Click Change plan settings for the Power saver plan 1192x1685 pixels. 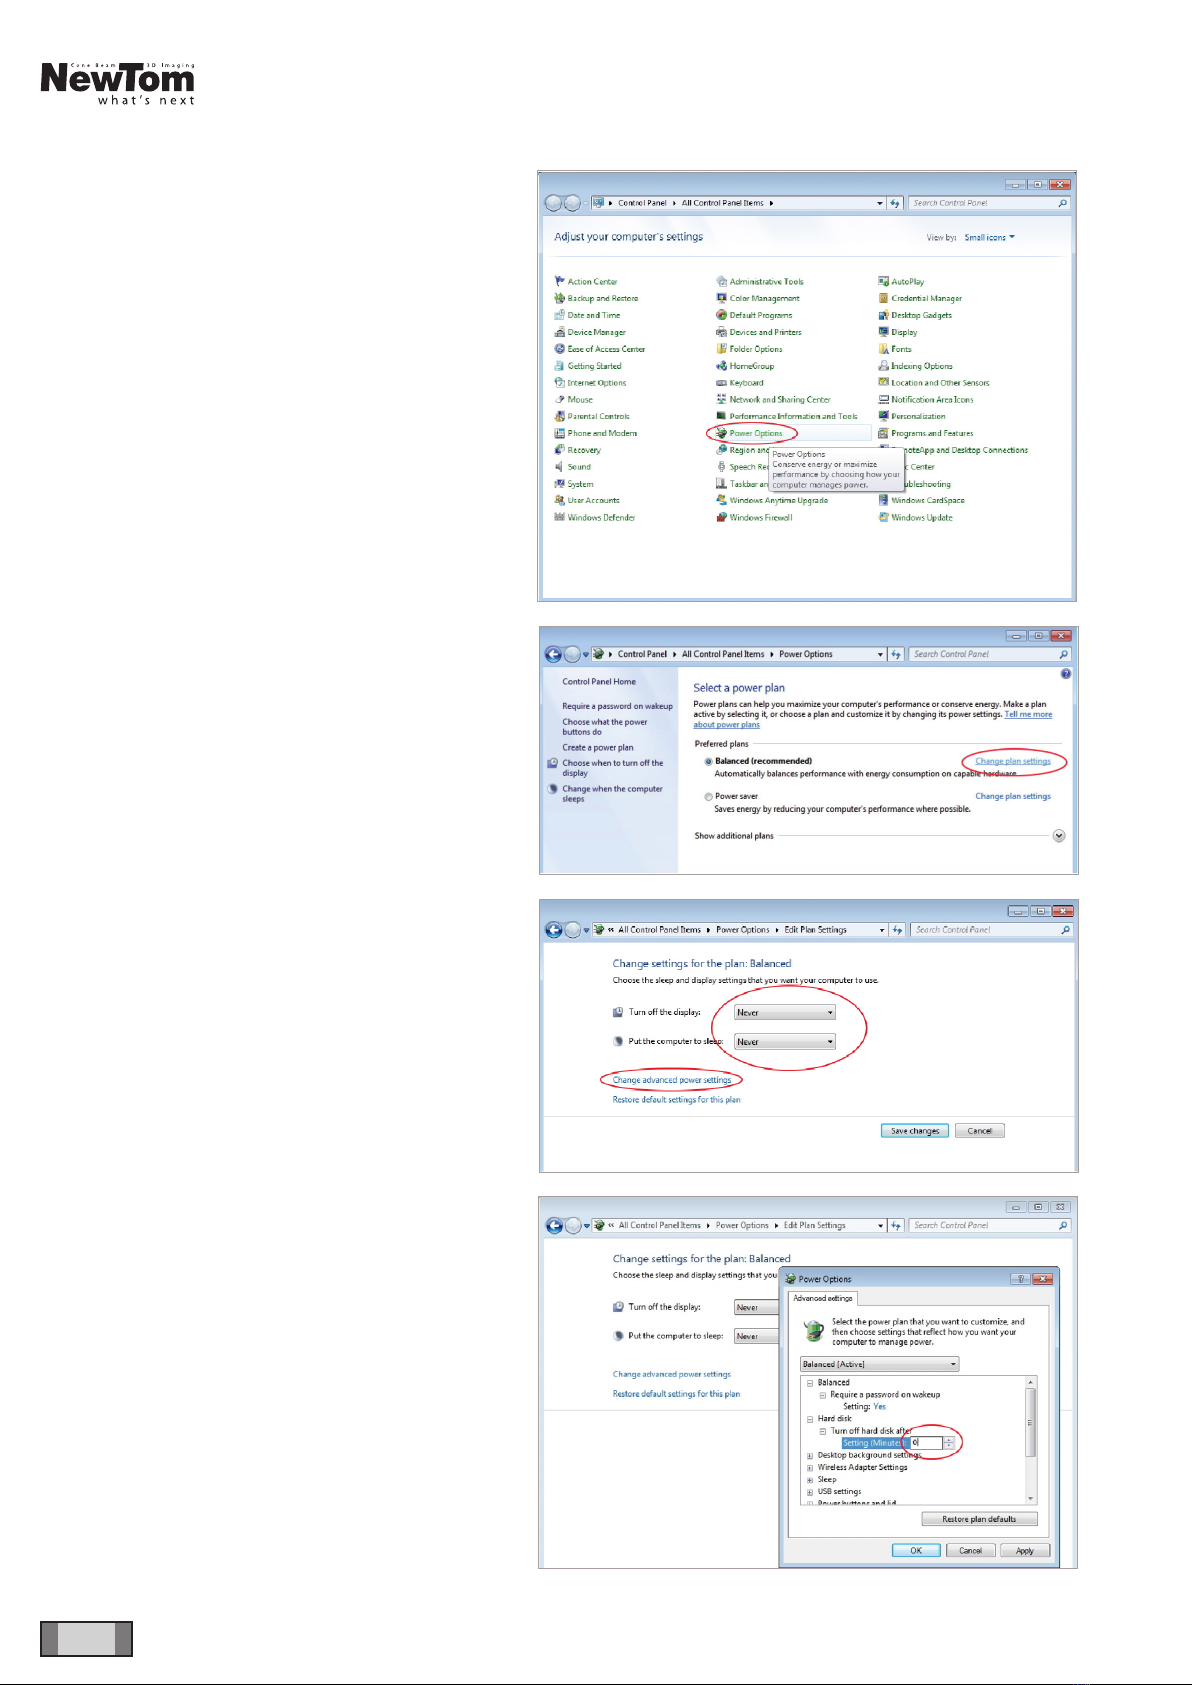1013,797
